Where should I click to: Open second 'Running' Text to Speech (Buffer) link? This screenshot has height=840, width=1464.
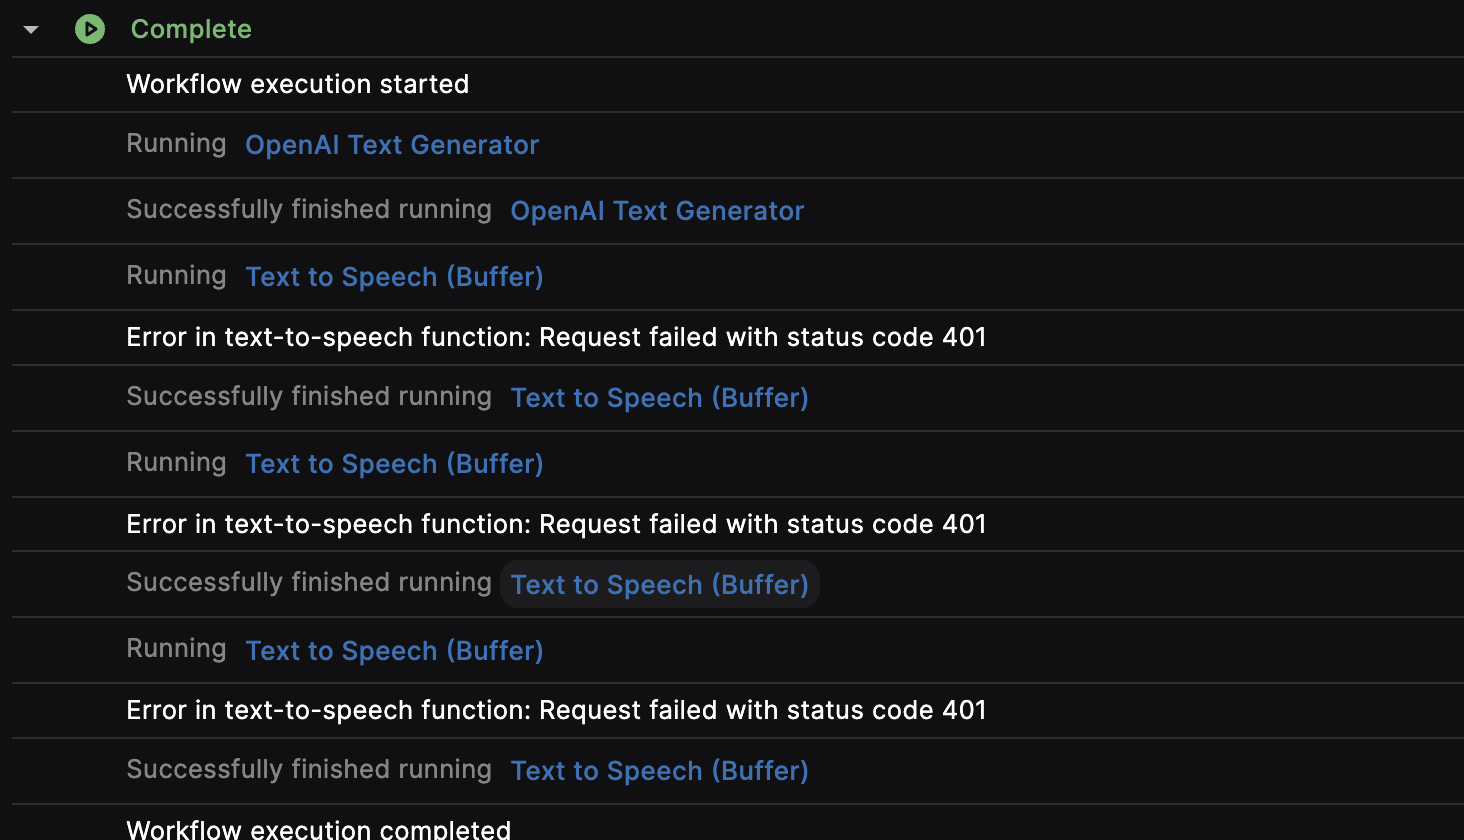[x=394, y=464]
